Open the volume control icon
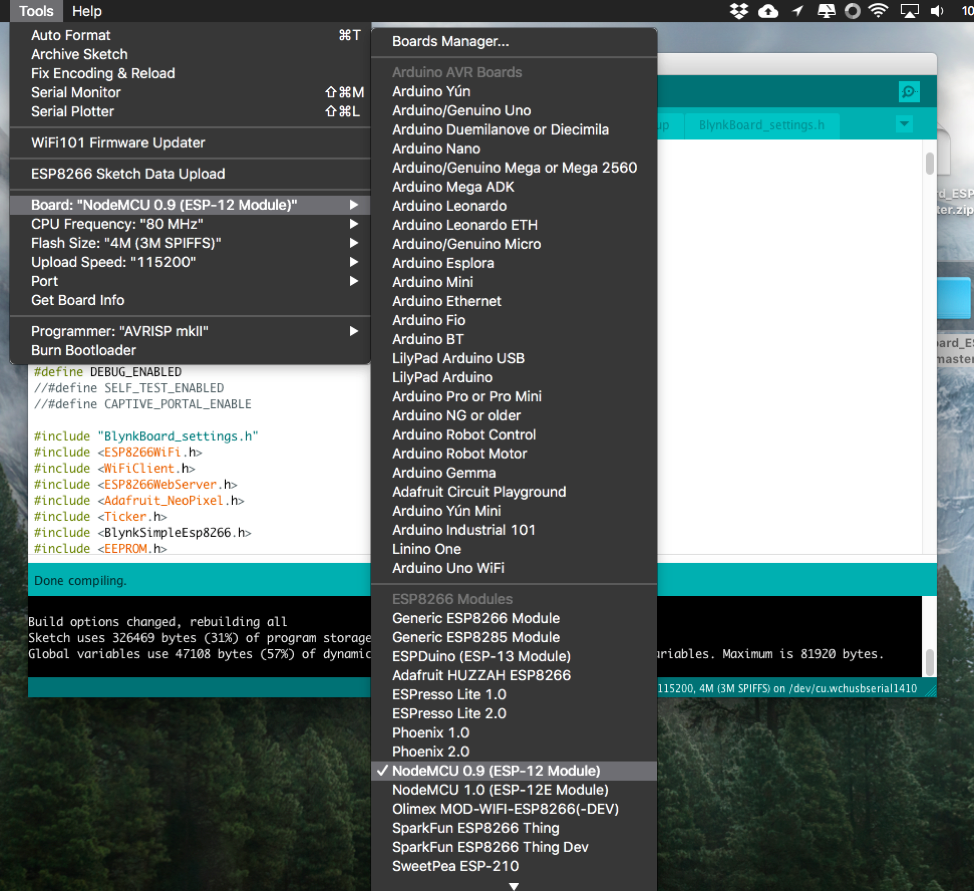Screen dimensions: 974x891 937,11
